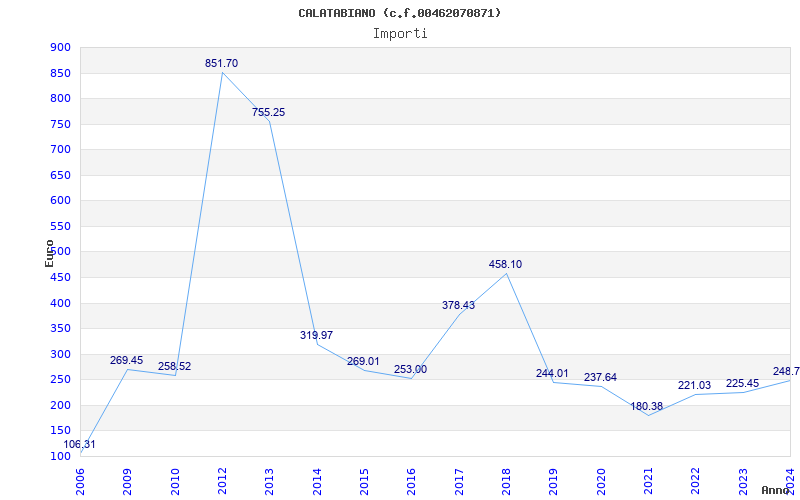Click the y-axis value 800
The image size is (800, 500).
[x=60, y=98]
